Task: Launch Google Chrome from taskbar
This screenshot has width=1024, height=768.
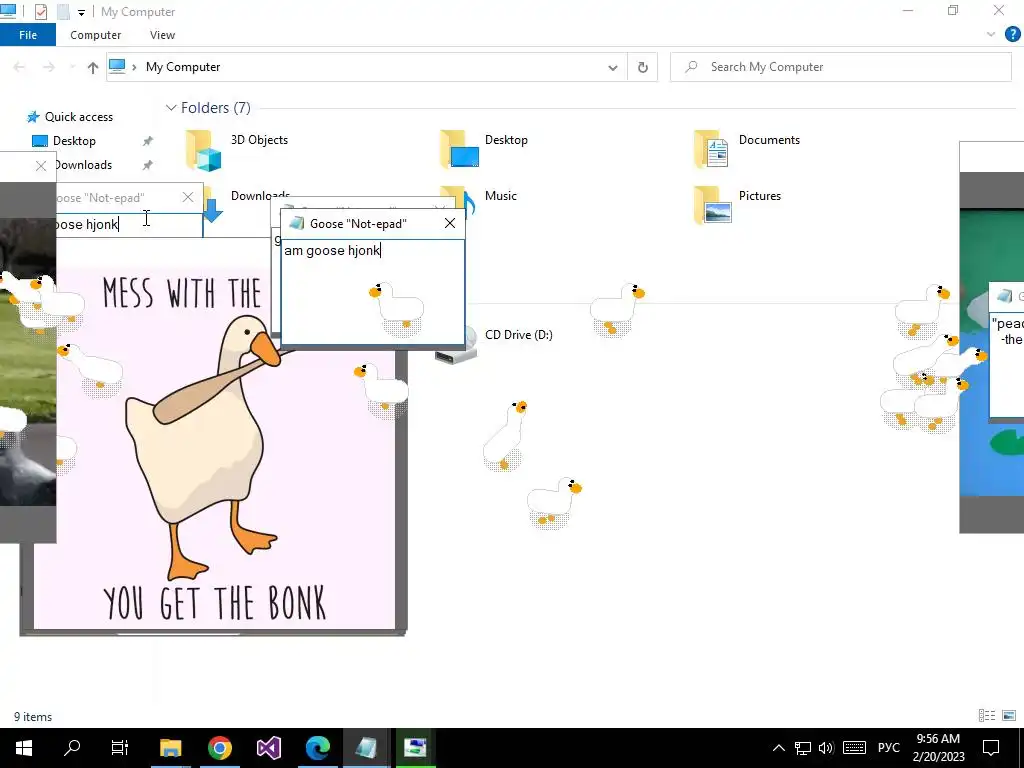Action: pos(220,748)
